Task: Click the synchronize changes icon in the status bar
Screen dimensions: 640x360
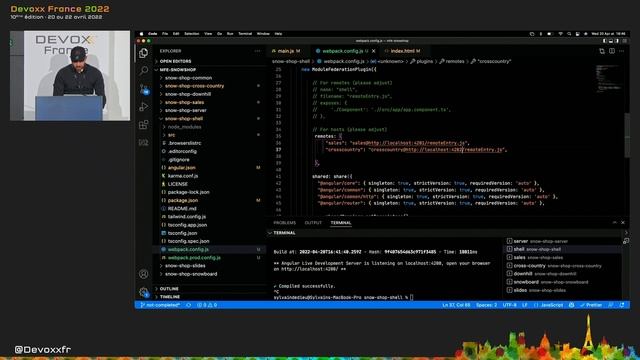Action: coord(189,305)
